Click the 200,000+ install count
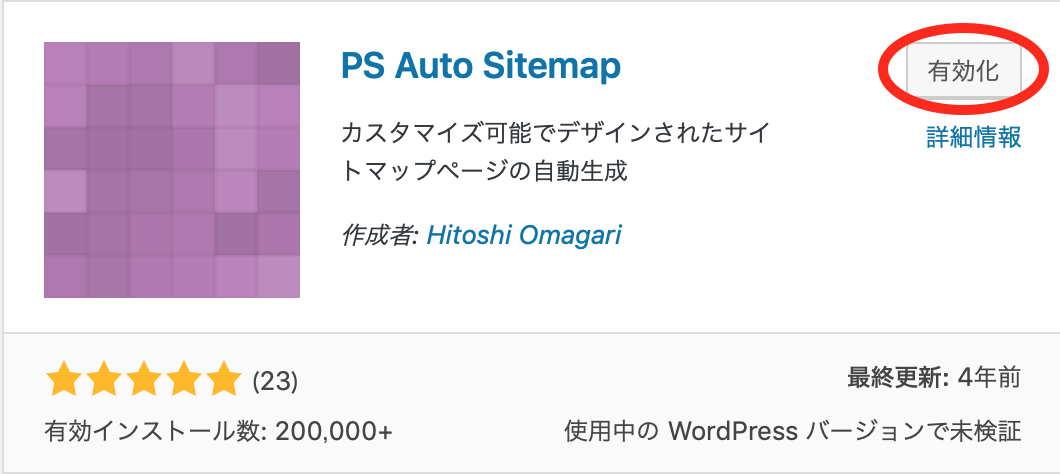Screen dimensions: 1060x474 coord(334,431)
